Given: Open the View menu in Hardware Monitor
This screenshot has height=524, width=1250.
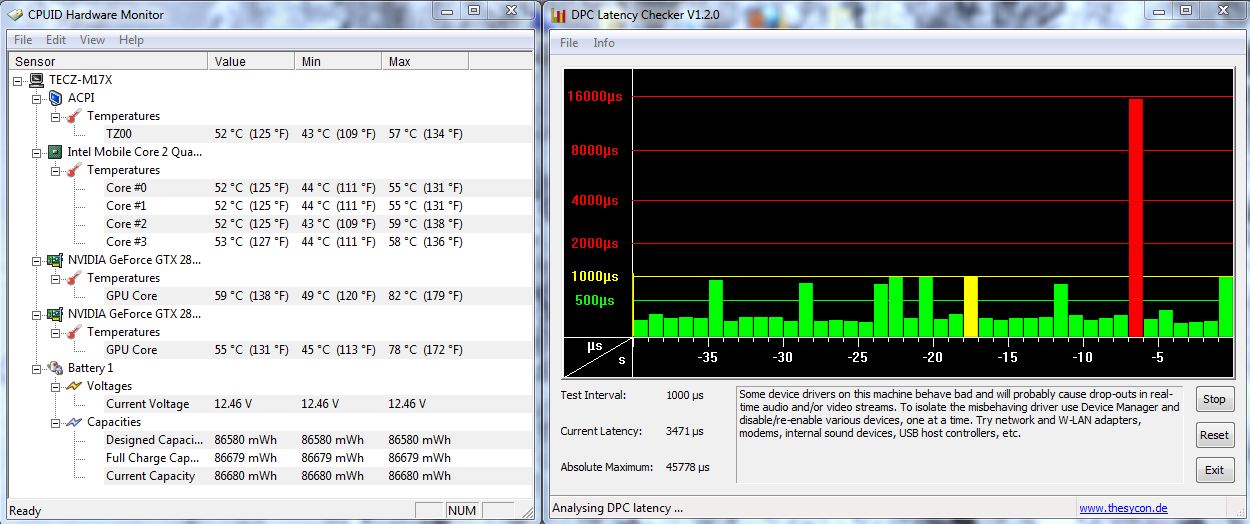Looking at the screenshot, I should coord(92,40).
